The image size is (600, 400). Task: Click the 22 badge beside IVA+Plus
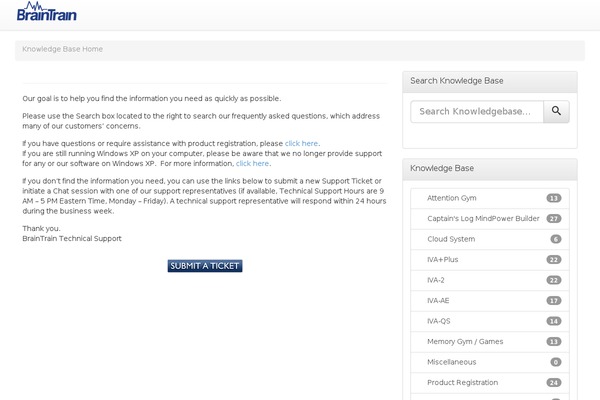point(554,260)
